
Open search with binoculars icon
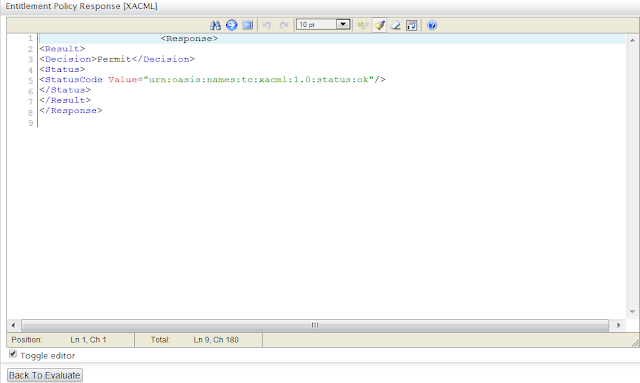[215, 25]
